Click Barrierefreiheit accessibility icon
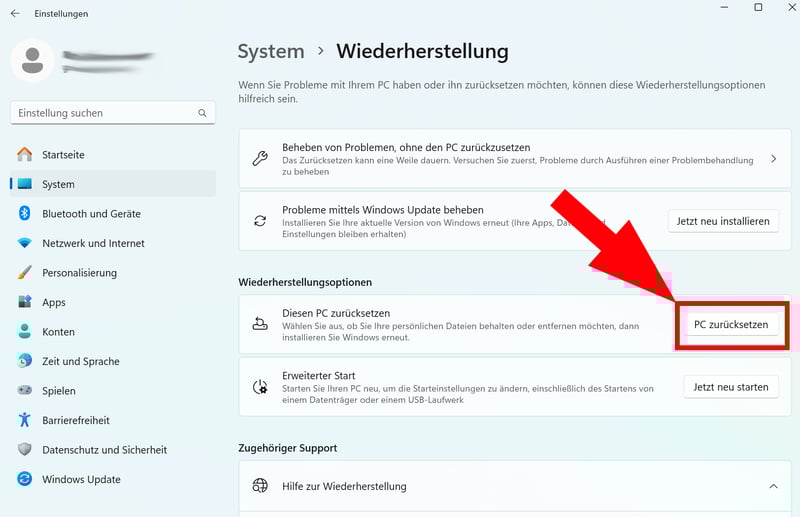Image resolution: width=800 pixels, height=517 pixels. point(25,420)
